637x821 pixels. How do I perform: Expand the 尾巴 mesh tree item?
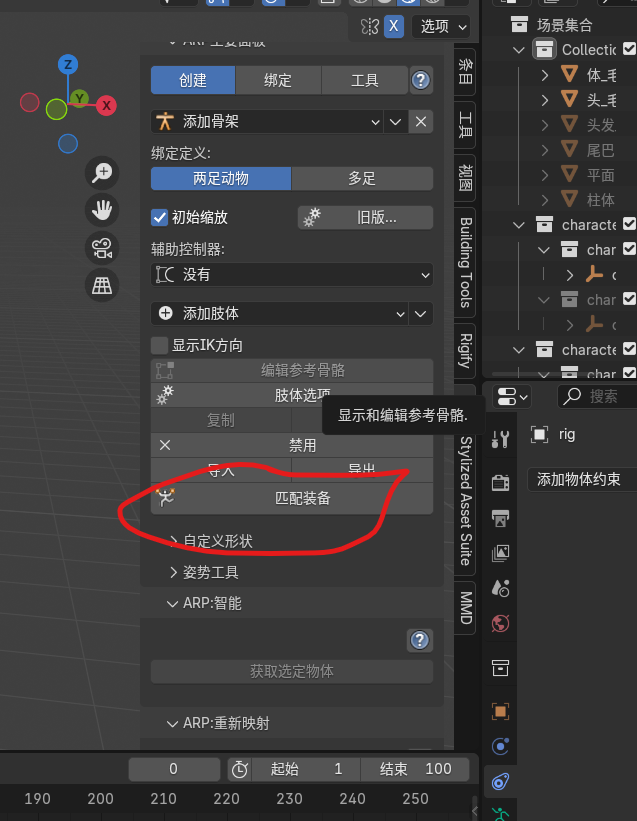click(545, 150)
